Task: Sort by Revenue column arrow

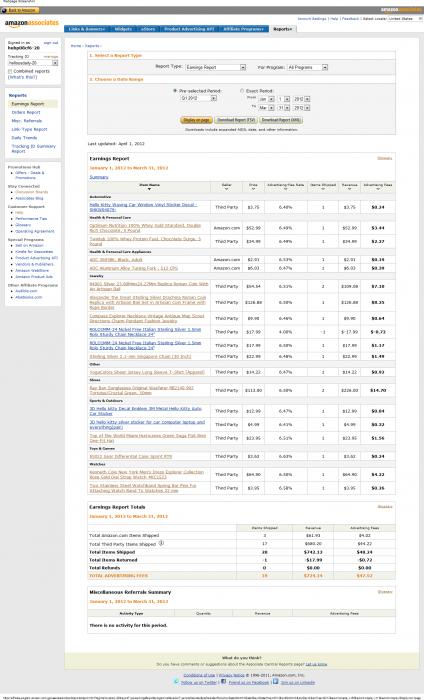Action: 349,189
